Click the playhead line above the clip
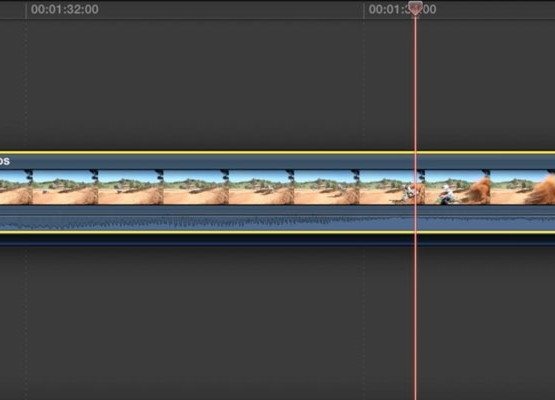The width and height of the screenshot is (555, 400). click(416, 85)
